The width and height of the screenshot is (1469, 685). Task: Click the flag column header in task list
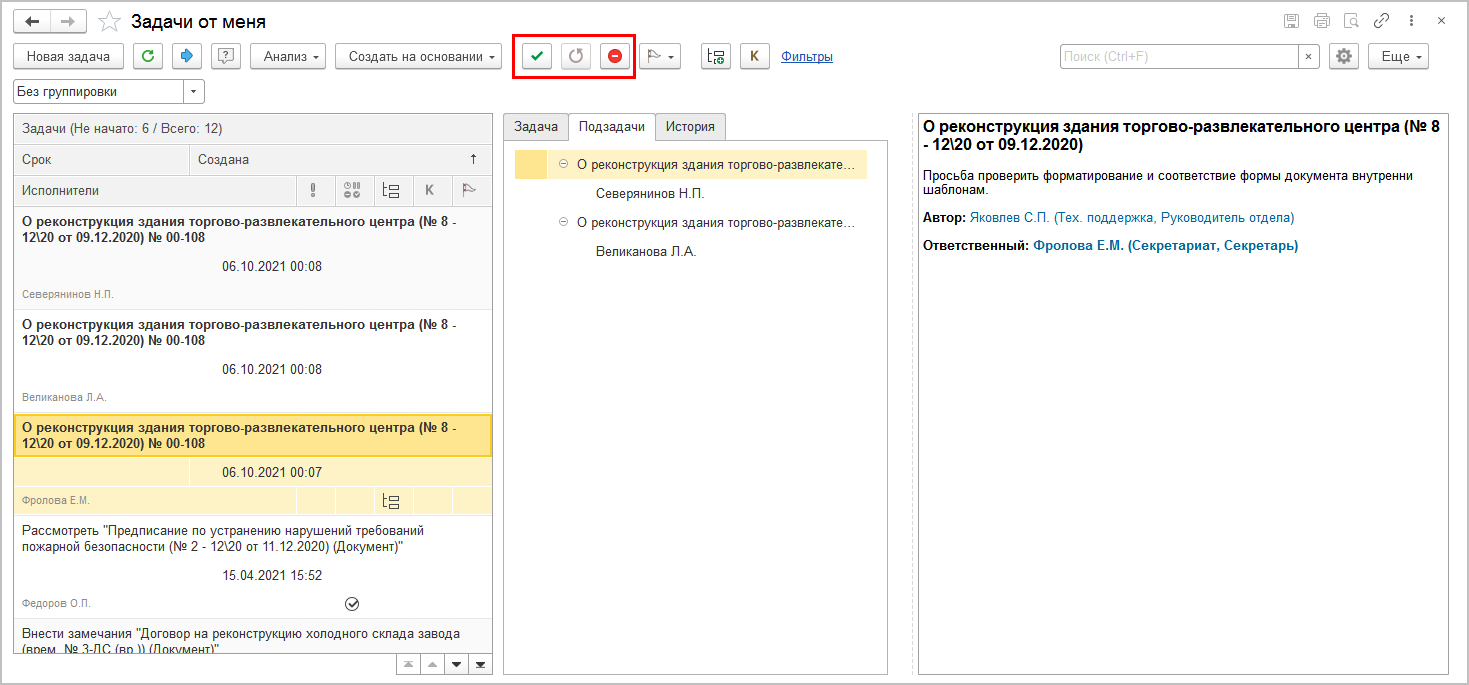(x=469, y=190)
